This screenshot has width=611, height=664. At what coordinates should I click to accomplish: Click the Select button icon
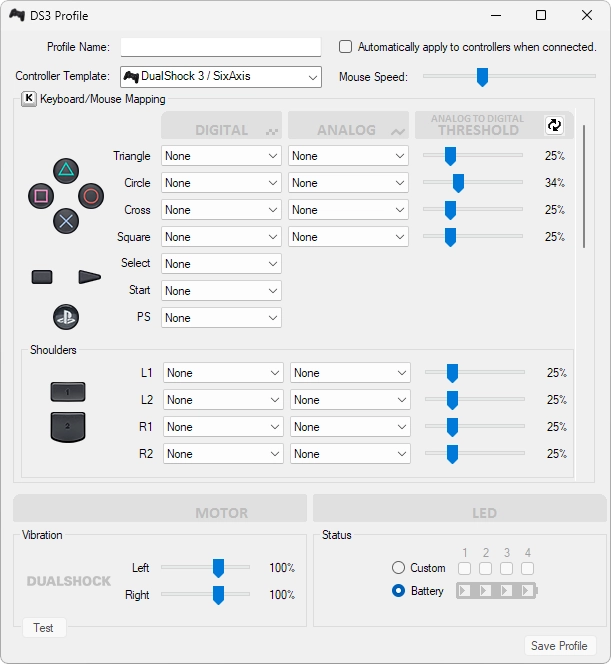click(x=42, y=277)
